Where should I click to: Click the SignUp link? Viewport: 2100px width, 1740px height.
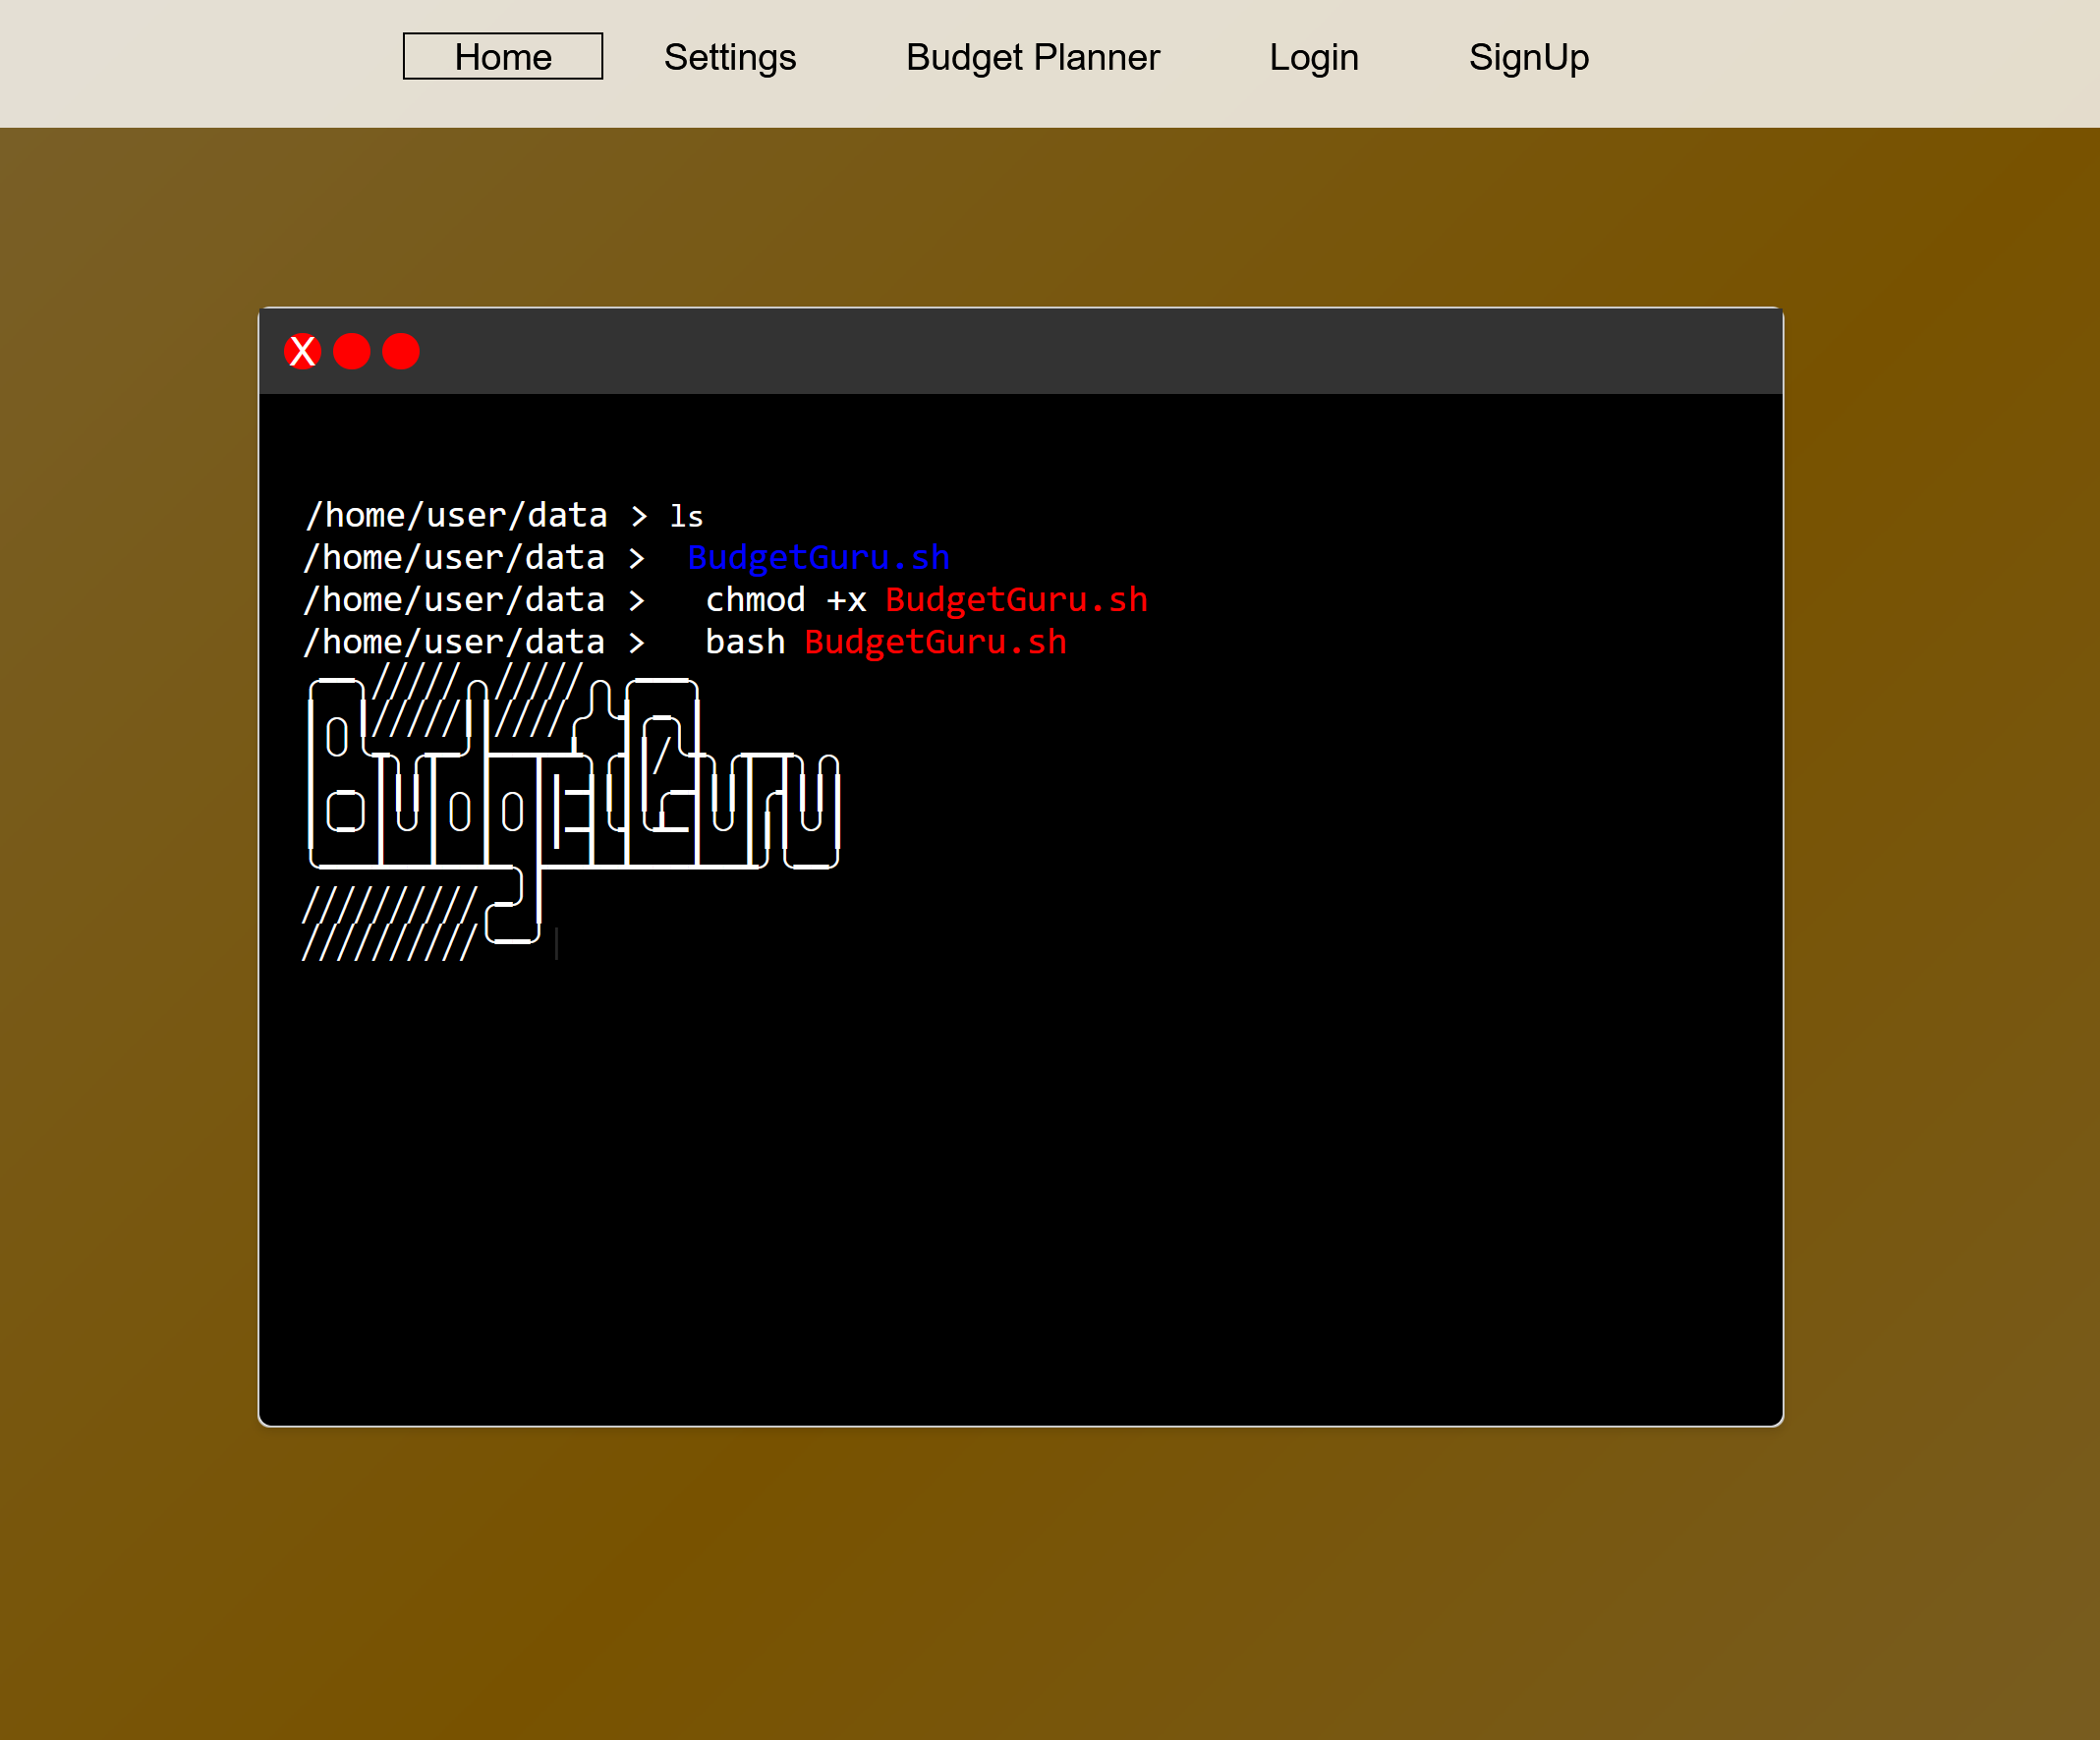[x=1527, y=57]
